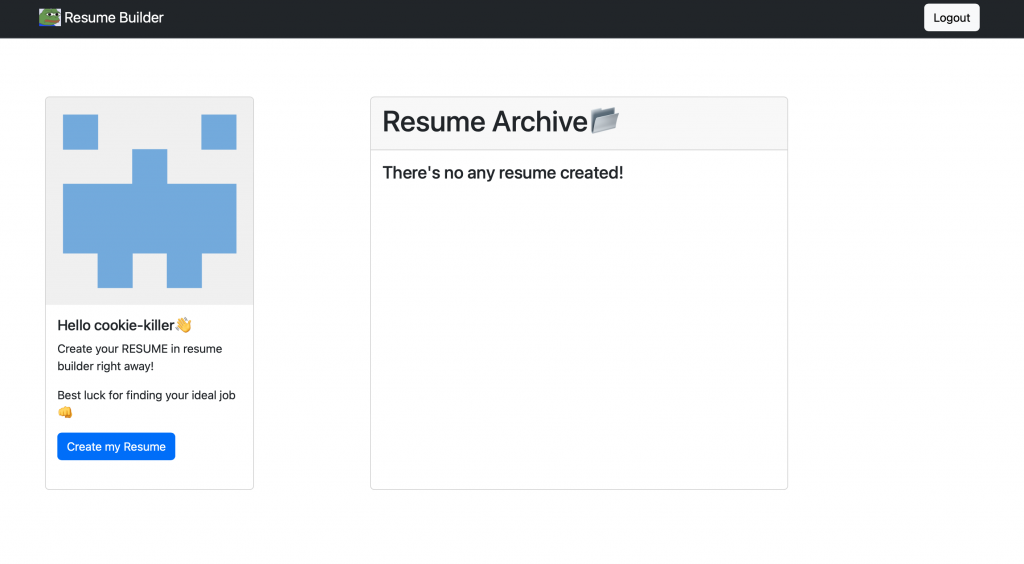Click the Hello cookie-killer greeting

pos(116,325)
